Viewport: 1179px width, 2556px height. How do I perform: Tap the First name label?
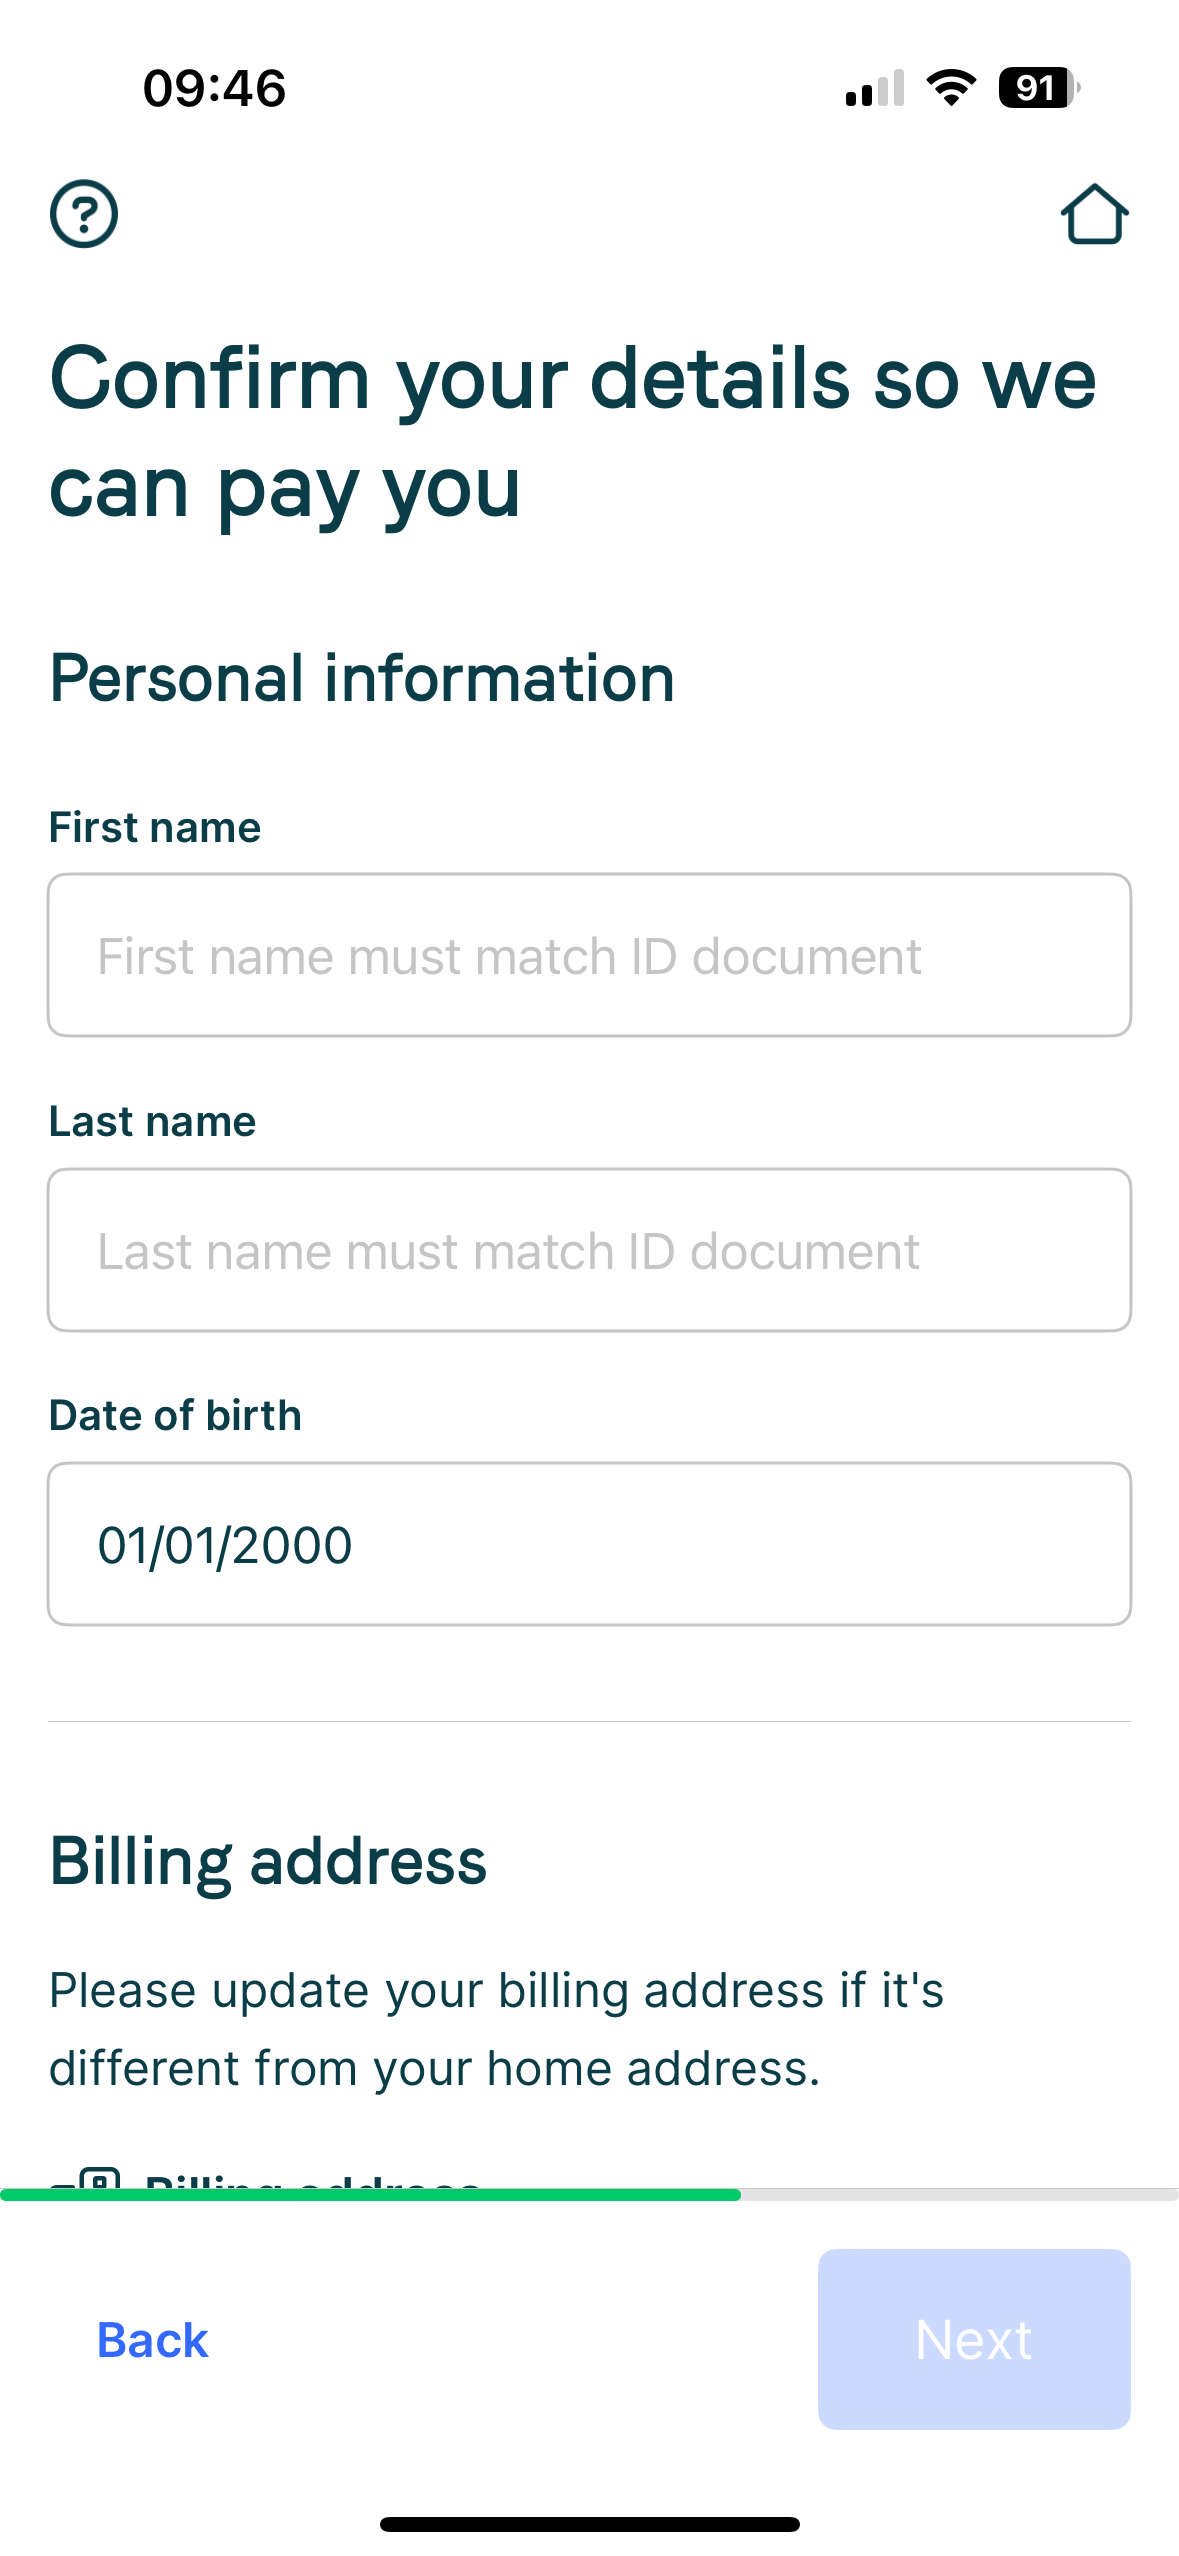click(155, 828)
